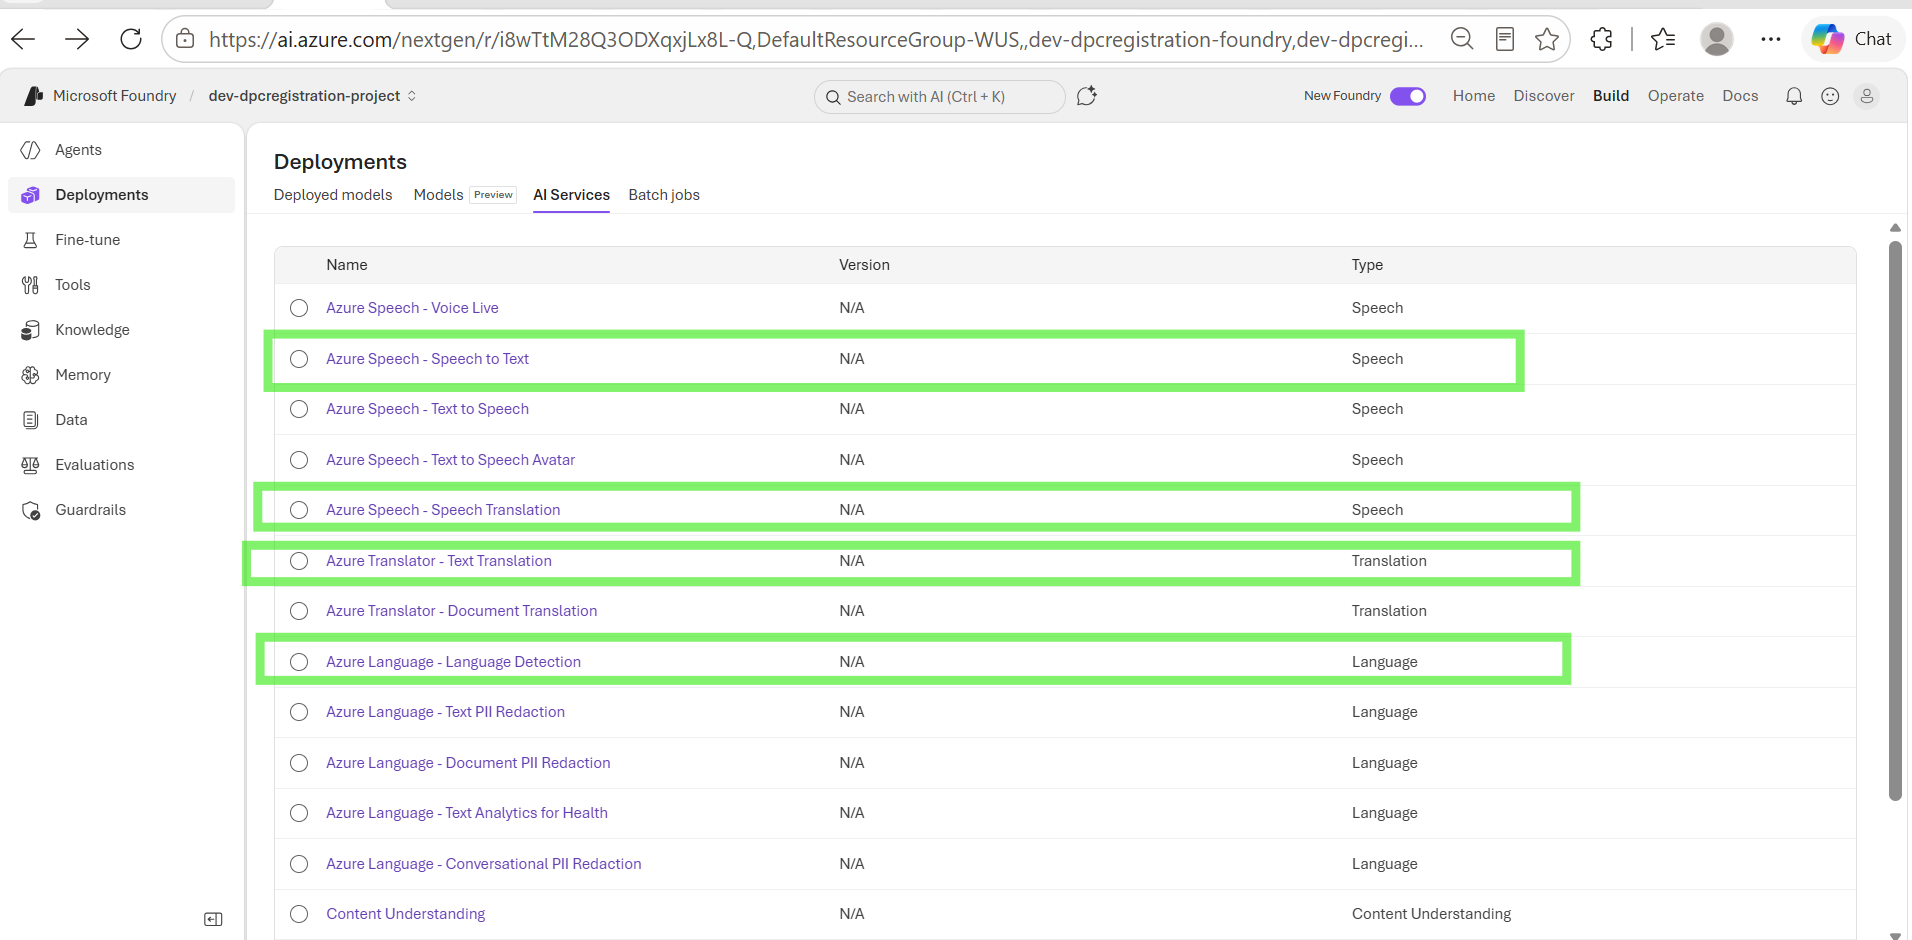Select the Document Translation radio button

[x=299, y=611]
